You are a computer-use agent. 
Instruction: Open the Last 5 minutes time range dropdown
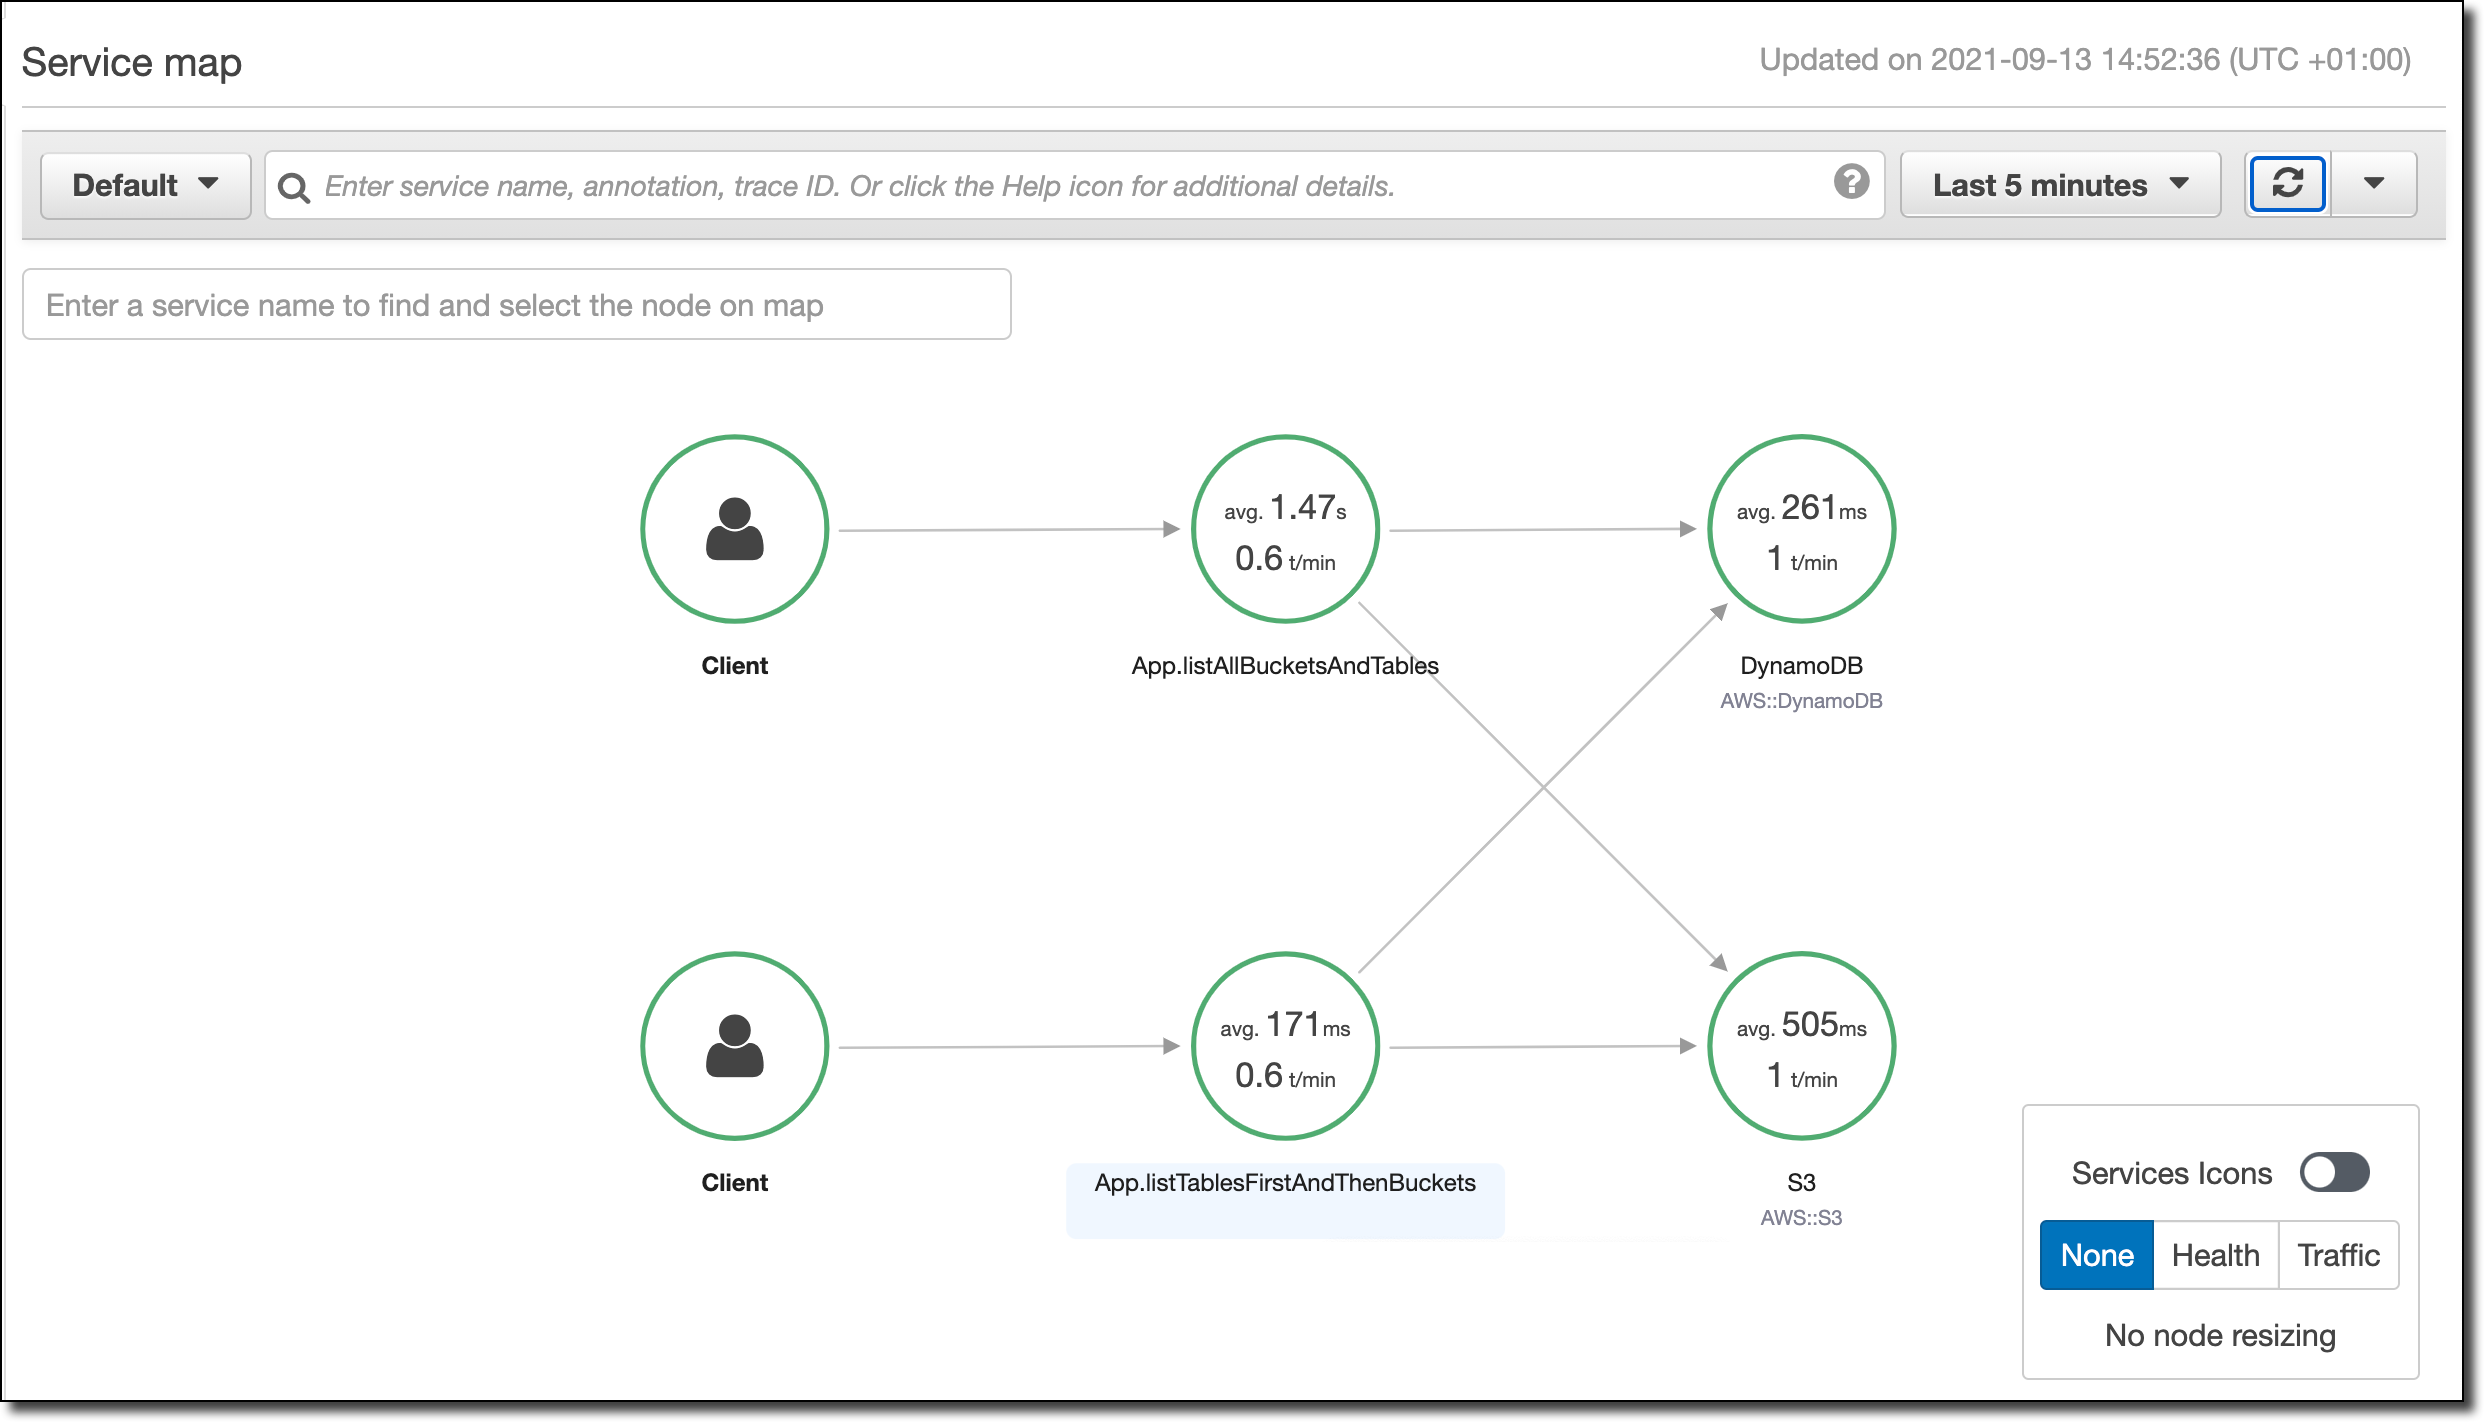[x=2060, y=185]
